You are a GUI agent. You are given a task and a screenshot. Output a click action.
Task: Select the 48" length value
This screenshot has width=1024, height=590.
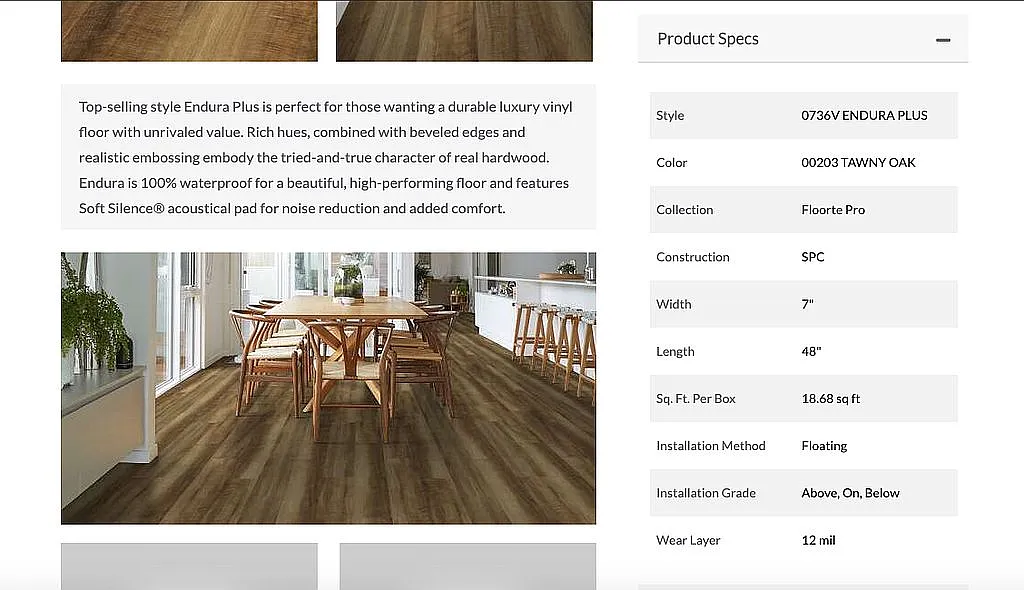[811, 352]
